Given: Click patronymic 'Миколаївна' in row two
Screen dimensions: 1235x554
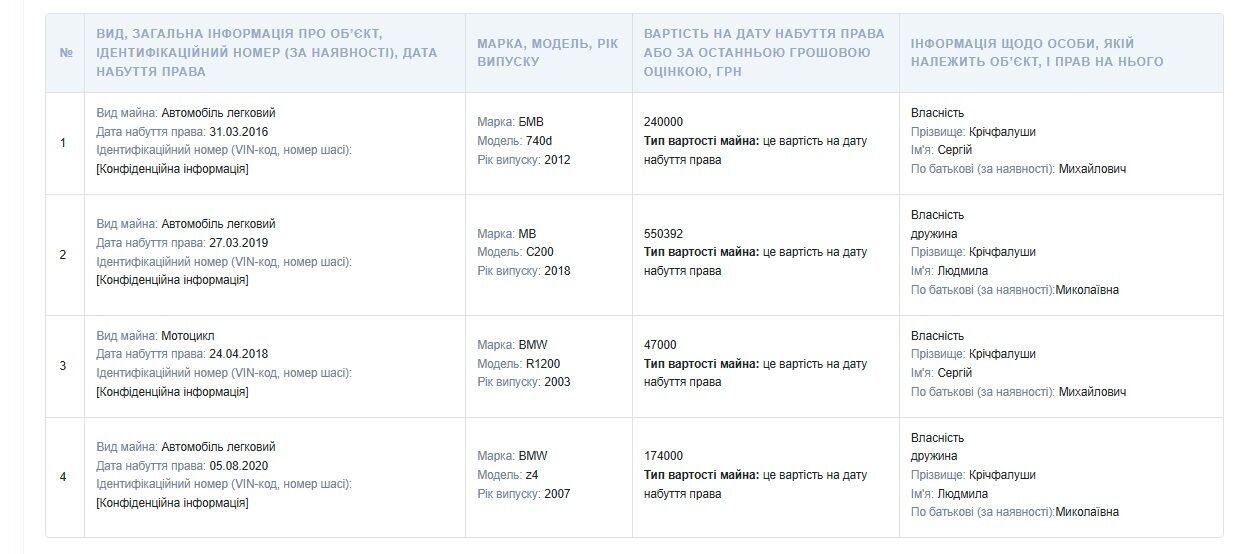Looking at the screenshot, I should point(1088,290).
